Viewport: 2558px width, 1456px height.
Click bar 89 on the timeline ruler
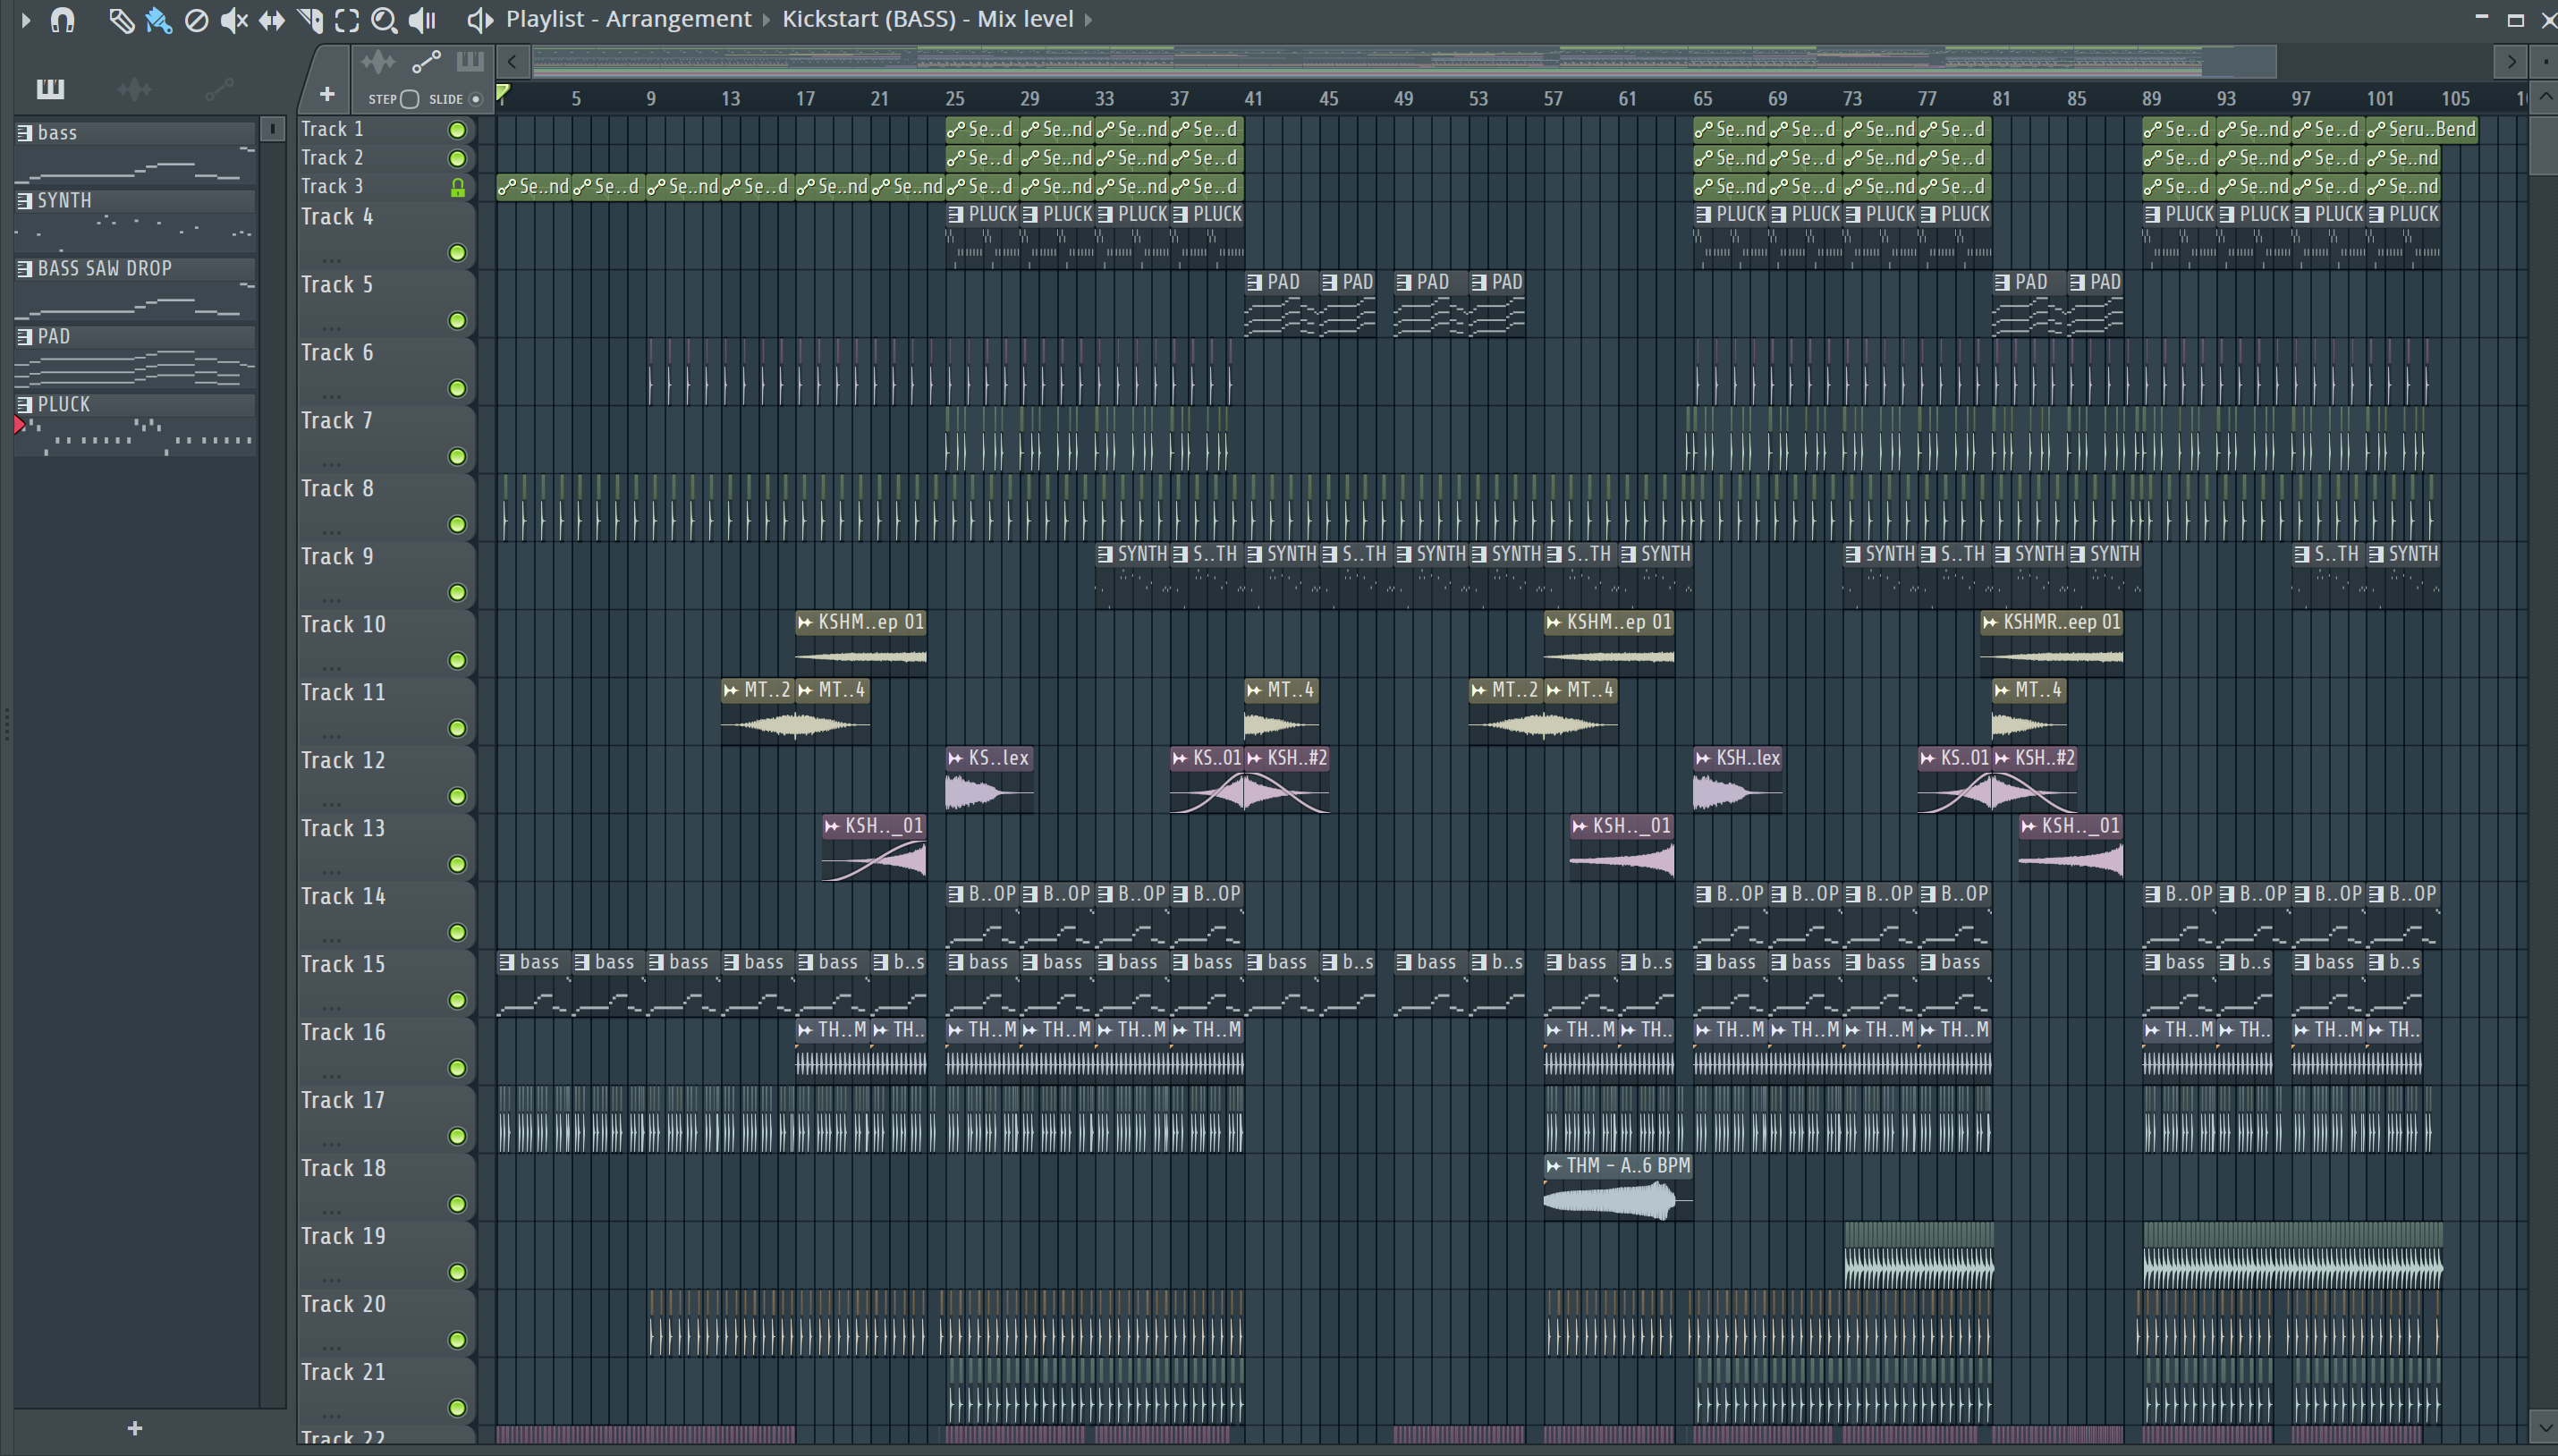pos(2151,99)
